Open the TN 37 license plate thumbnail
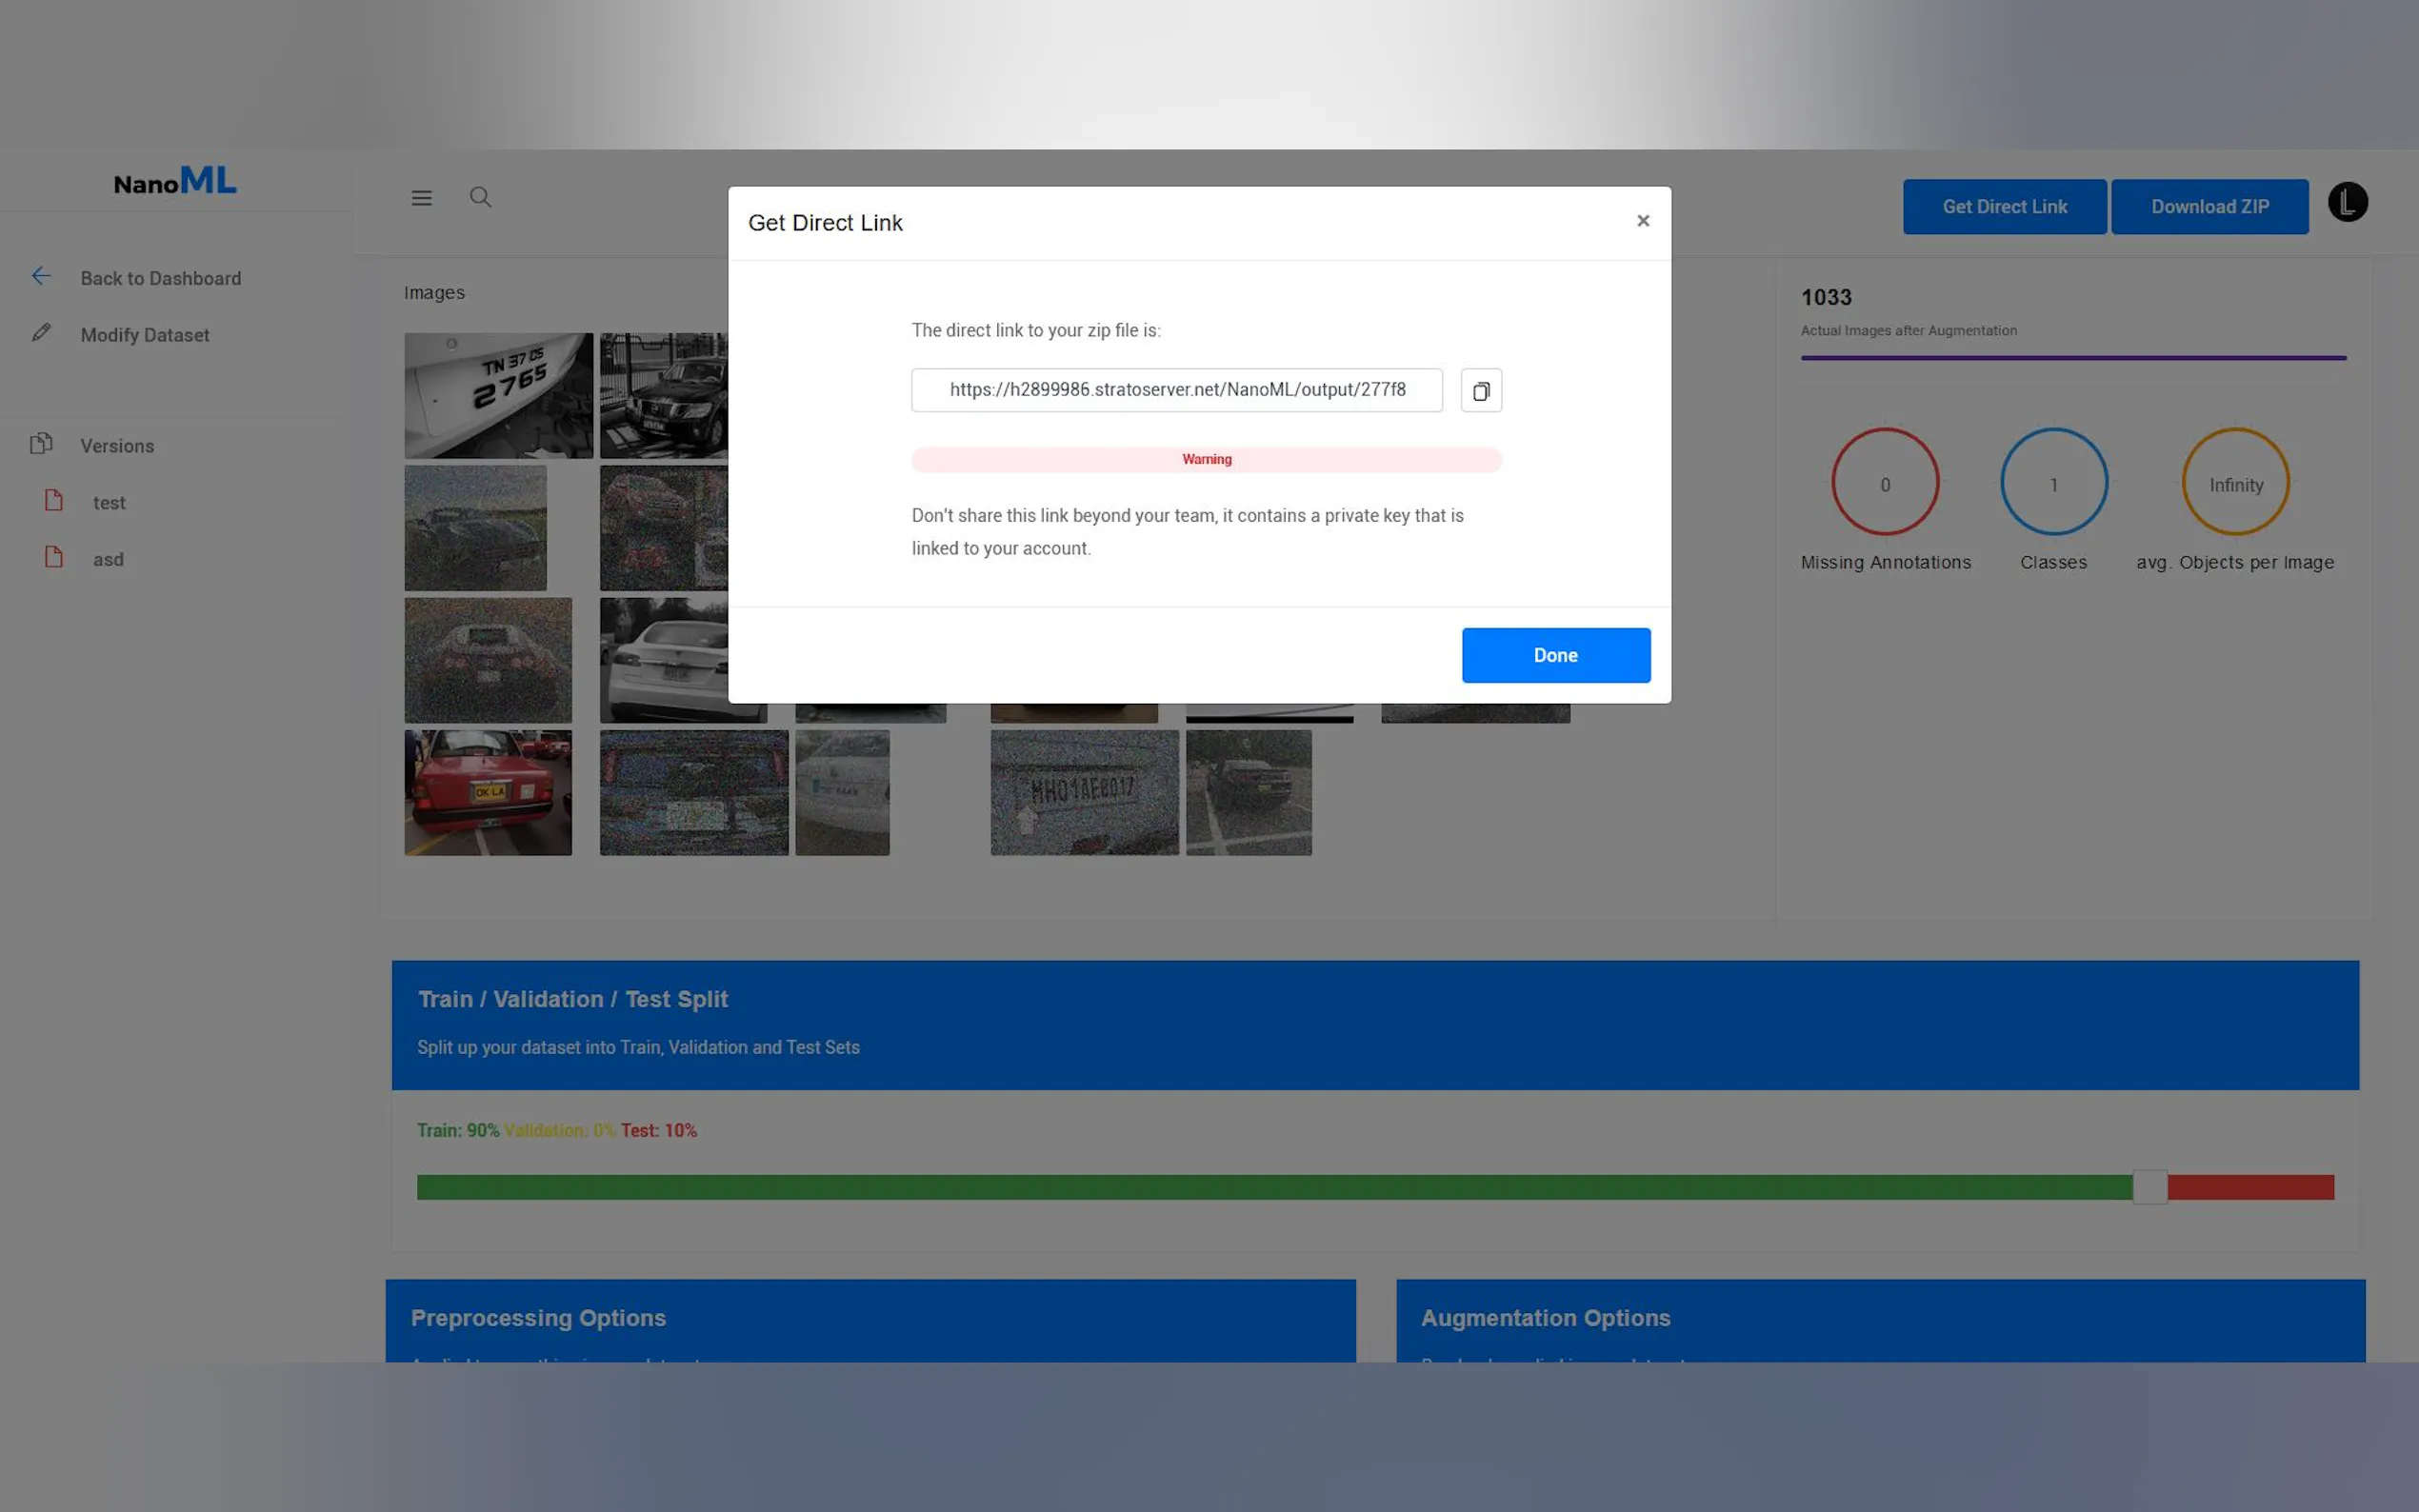 pyautogui.click(x=498, y=396)
